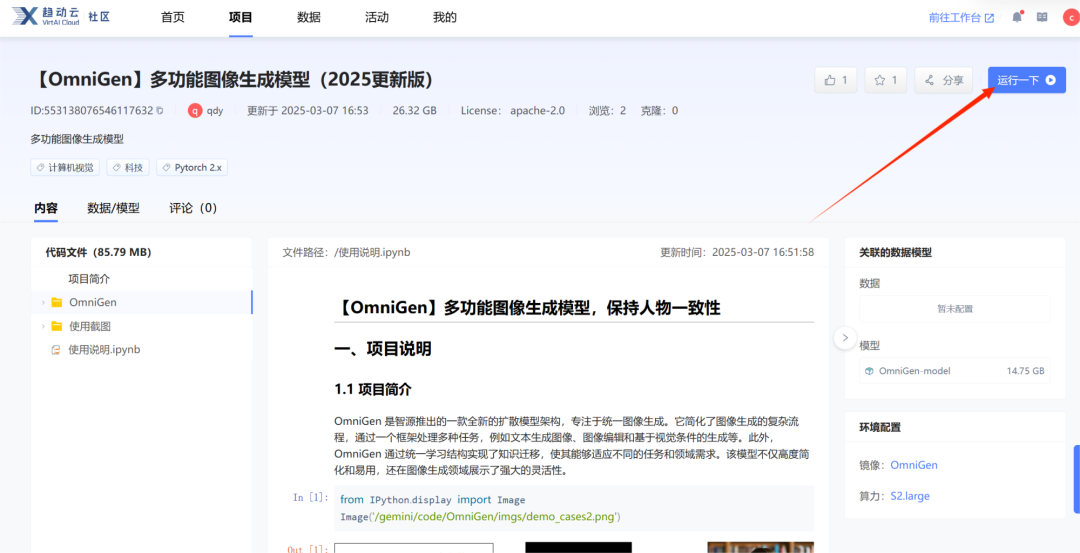1080x553 pixels.
Task: Click the right-side page scrollbar
Action: tap(1077, 479)
